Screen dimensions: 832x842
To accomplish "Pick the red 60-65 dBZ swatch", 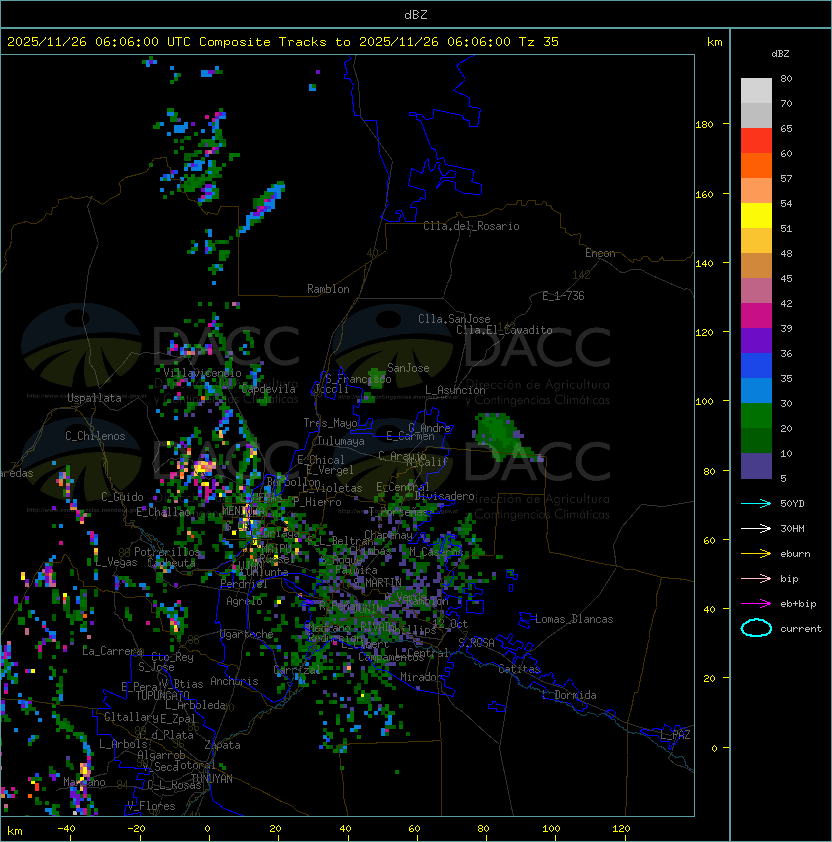I will point(756,140).
